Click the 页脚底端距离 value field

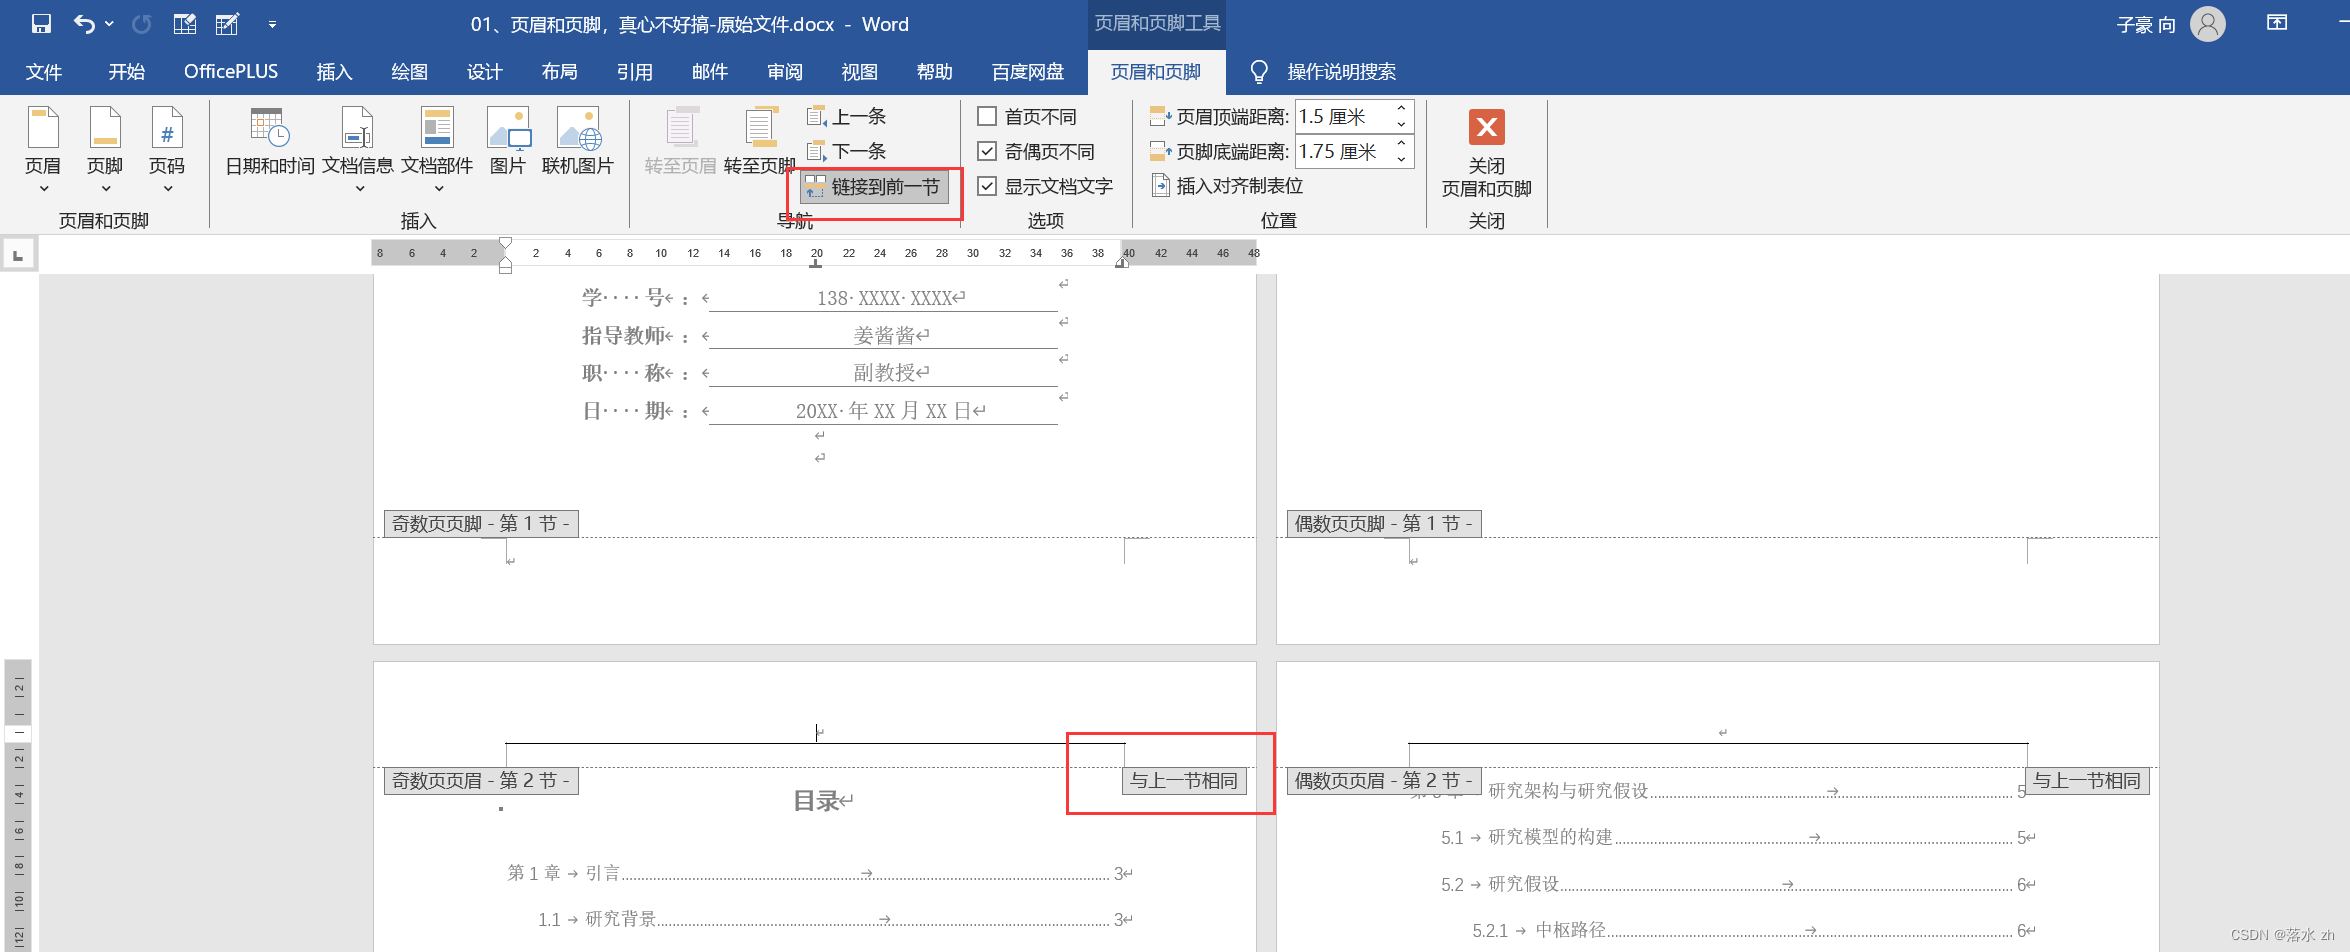click(1342, 152)
